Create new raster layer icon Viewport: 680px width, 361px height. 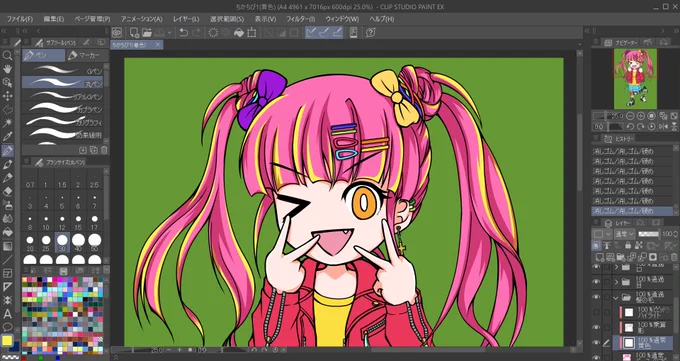click(600, 257)
